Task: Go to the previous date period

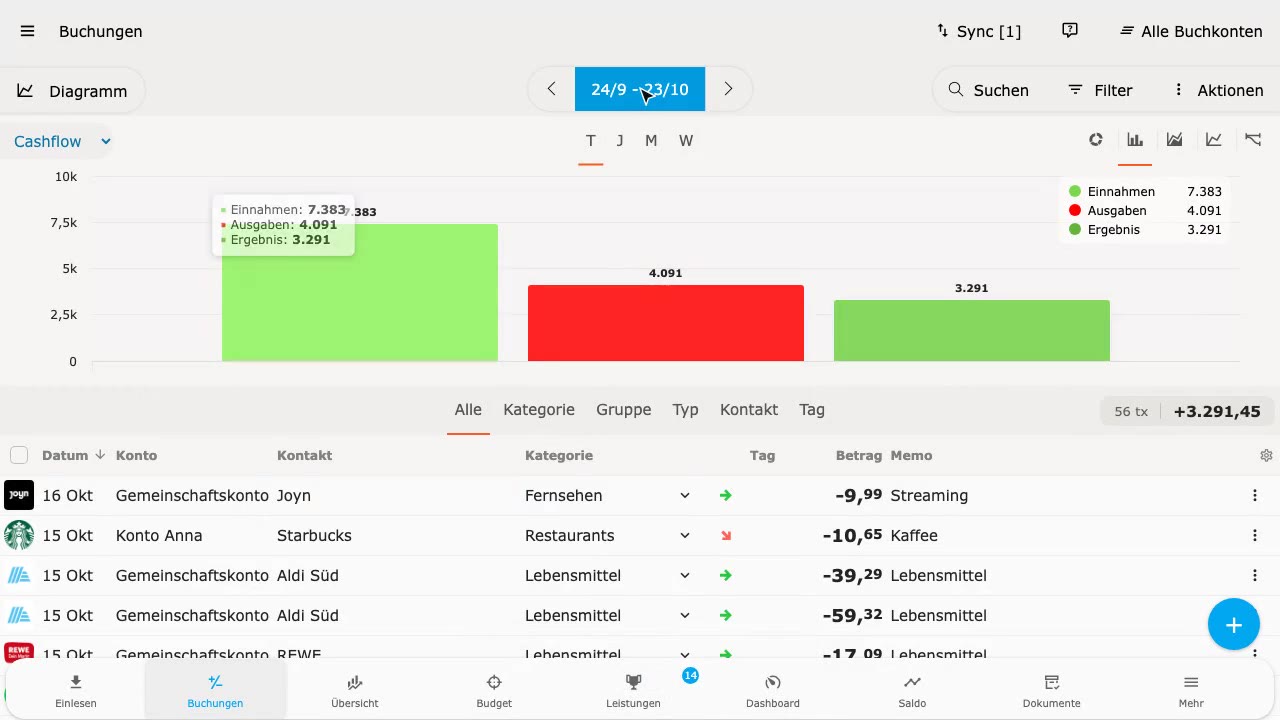Action: pyautogui.click(x=551, y=89)
